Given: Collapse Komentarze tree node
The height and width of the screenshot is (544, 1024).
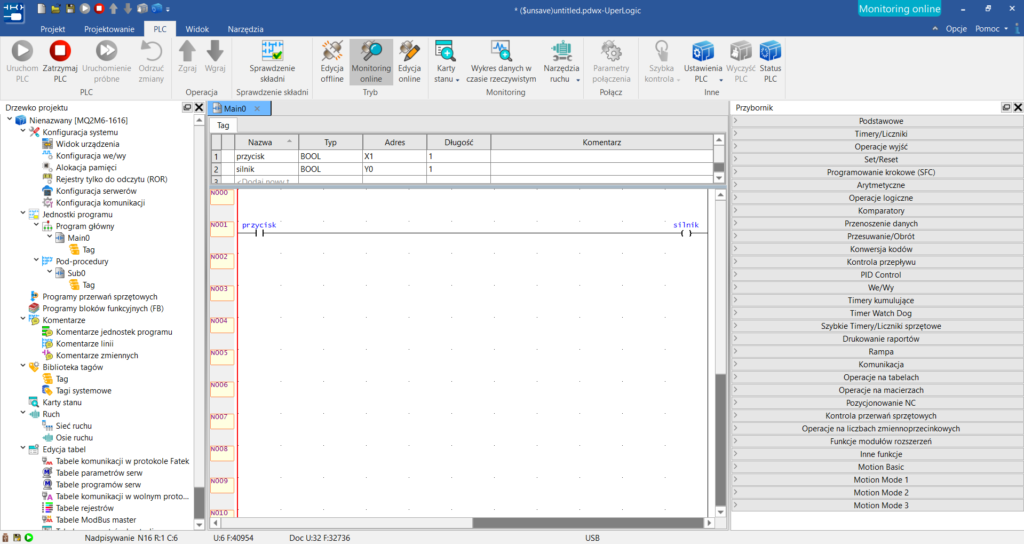Looking at the screenshot, I should (x=23, y=319).
